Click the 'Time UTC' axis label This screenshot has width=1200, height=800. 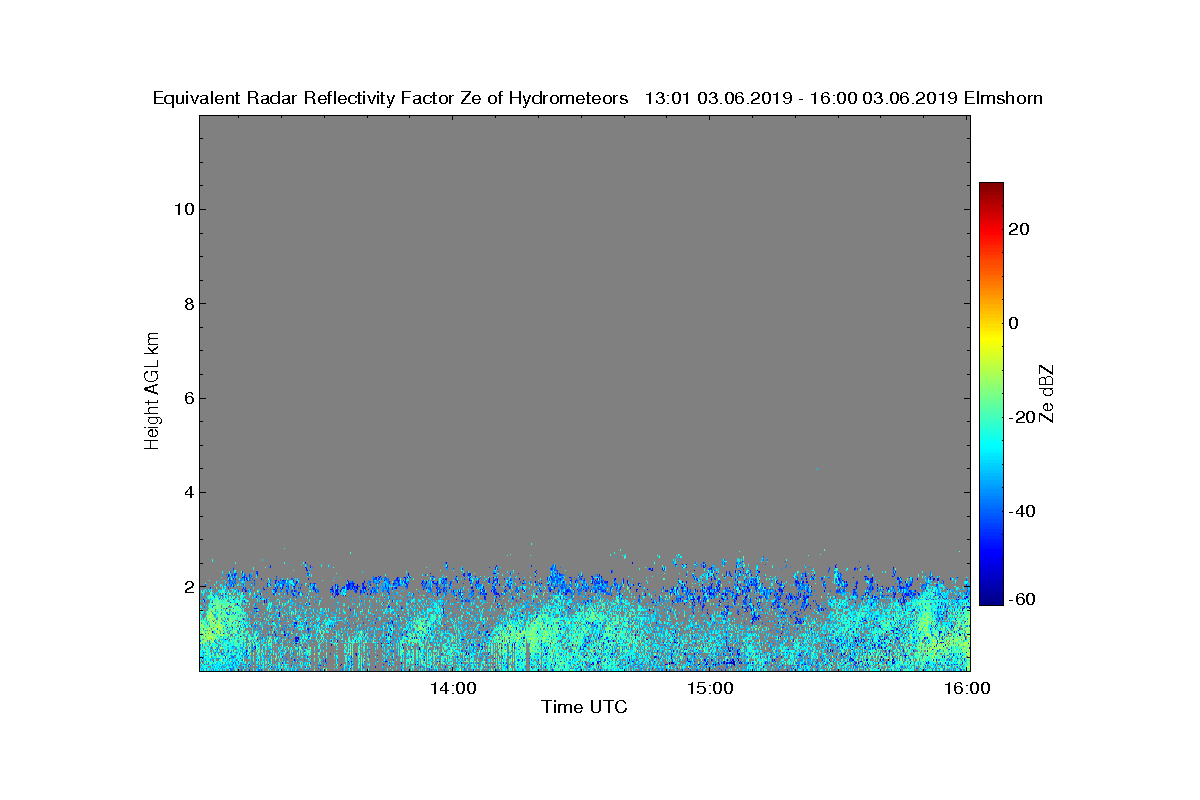point(585,707)
